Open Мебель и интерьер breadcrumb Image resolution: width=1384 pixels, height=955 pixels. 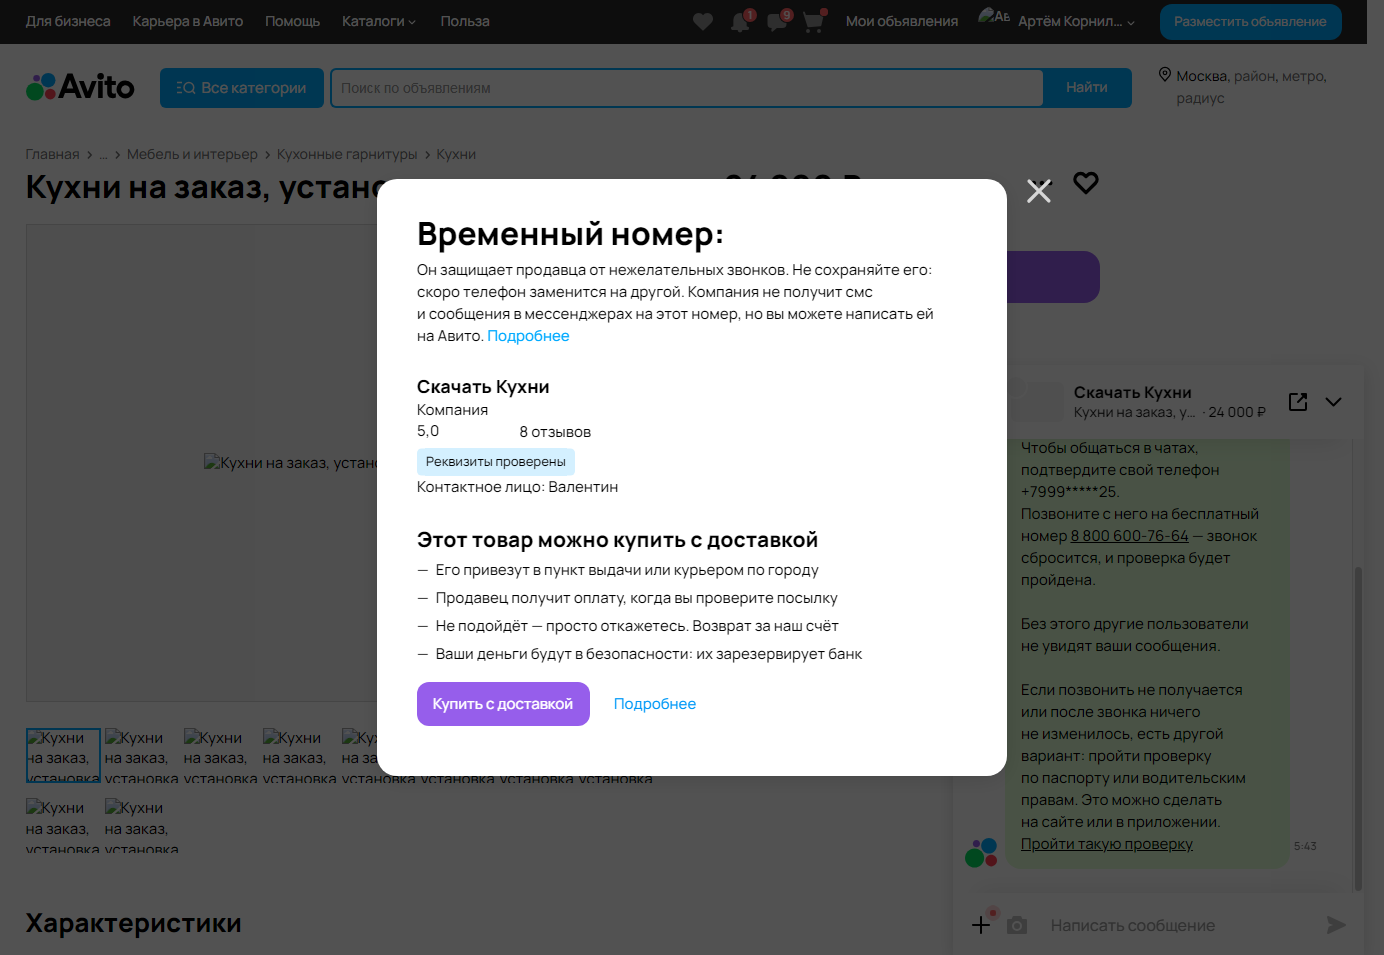click(x=192, y=155)
